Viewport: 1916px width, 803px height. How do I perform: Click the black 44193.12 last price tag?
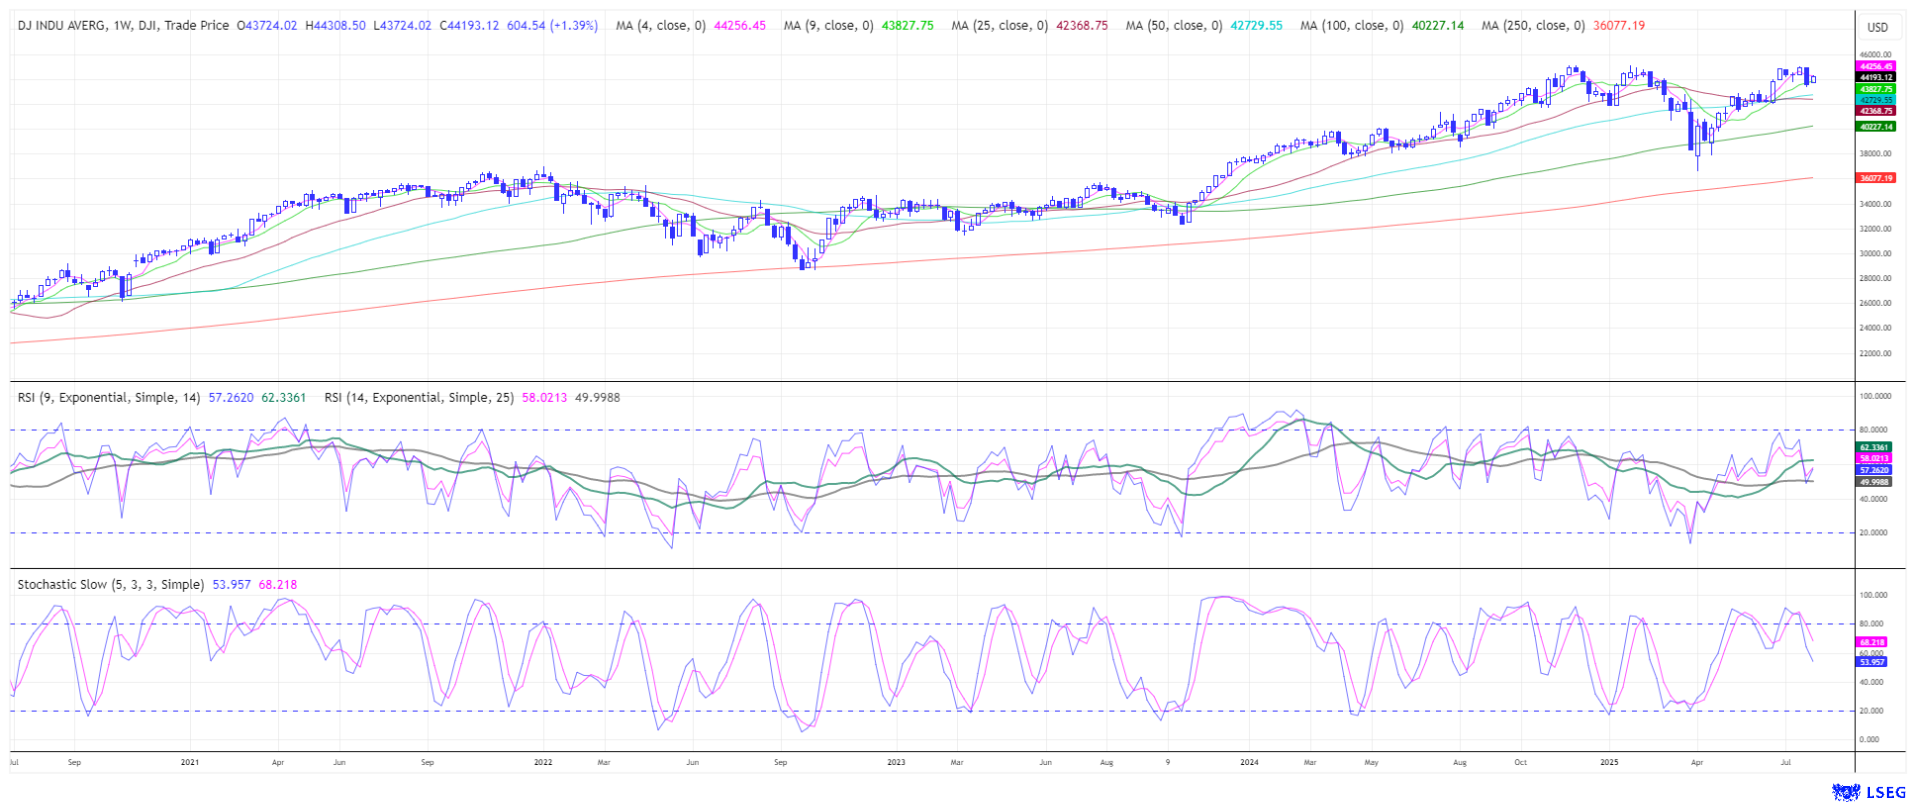(1875, 77)
